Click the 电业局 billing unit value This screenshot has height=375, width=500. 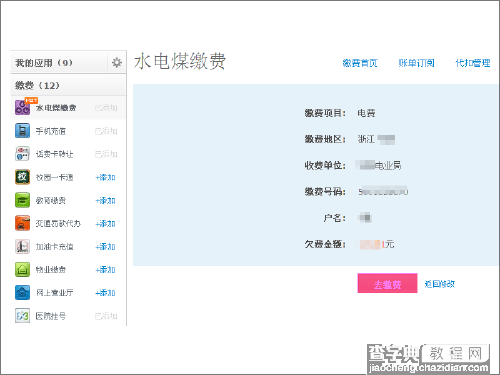pos(388,165)
